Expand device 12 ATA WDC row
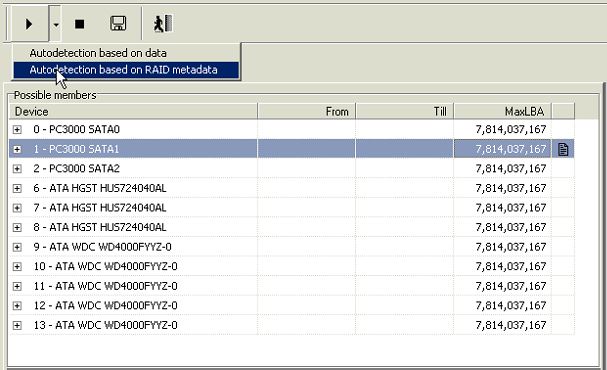This screenshot has width=607, height=370. click(x=17, y=305)
